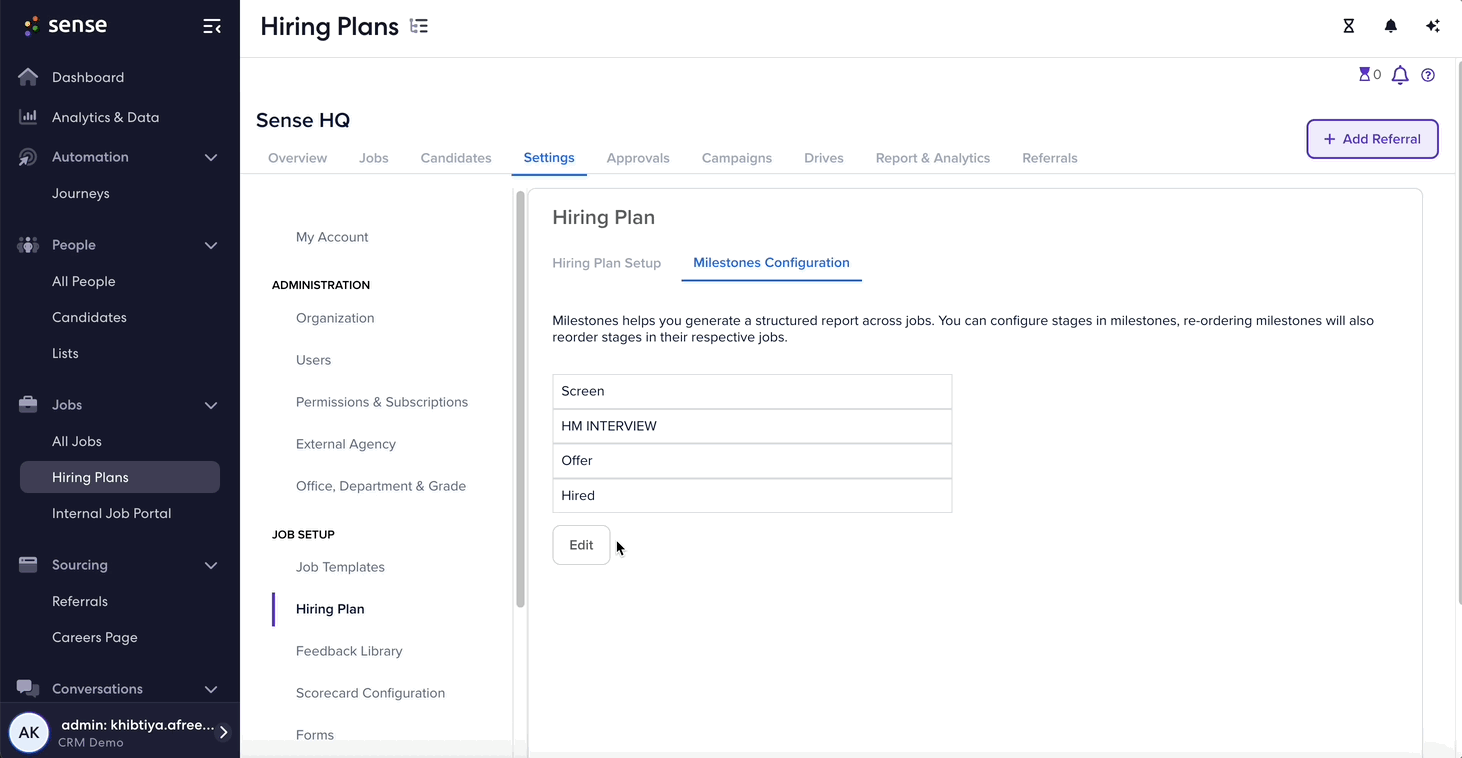Open the Approvals tab
The width and height of the screenshot is (1462, 758).
(x=638, y=158)
